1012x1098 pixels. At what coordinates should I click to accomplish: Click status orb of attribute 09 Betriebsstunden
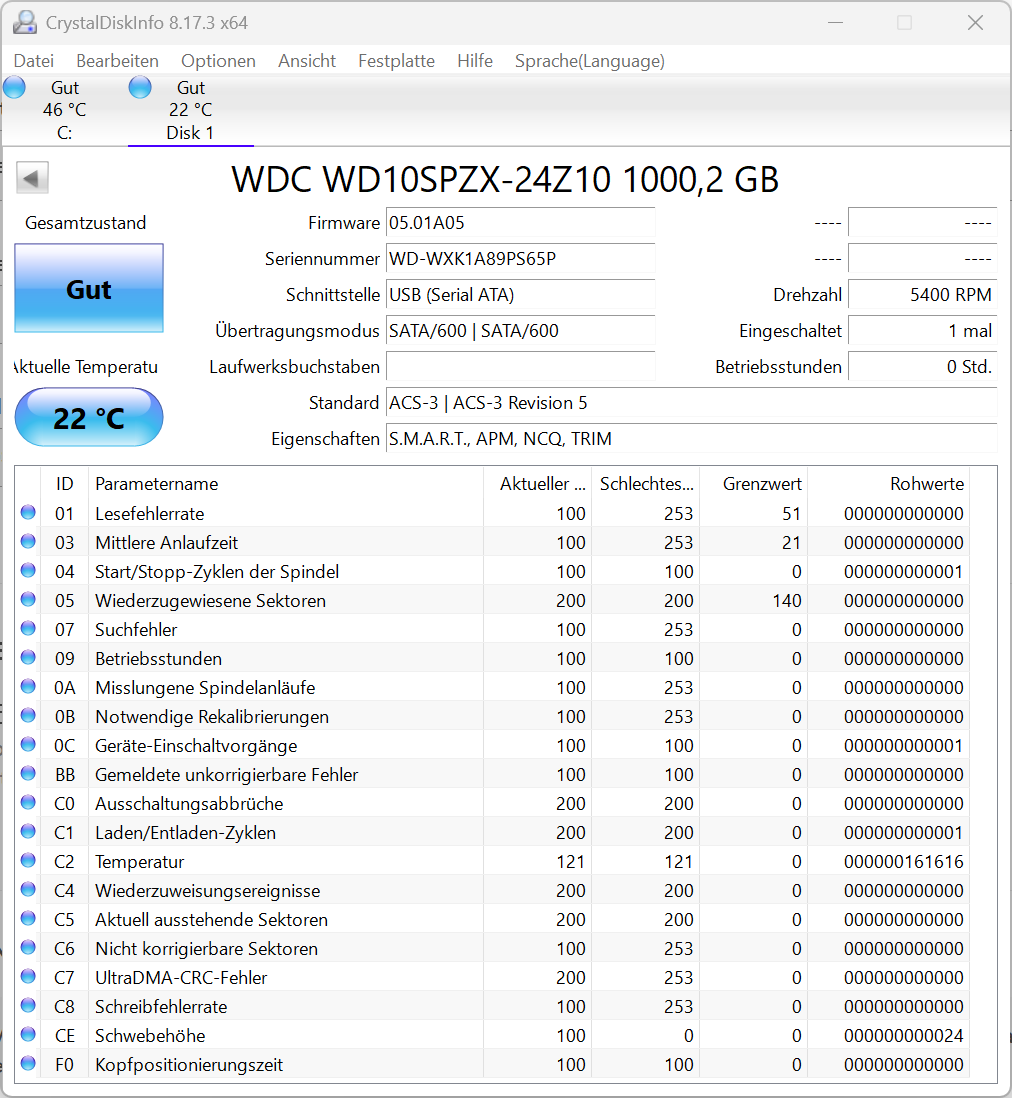point(28,658)
